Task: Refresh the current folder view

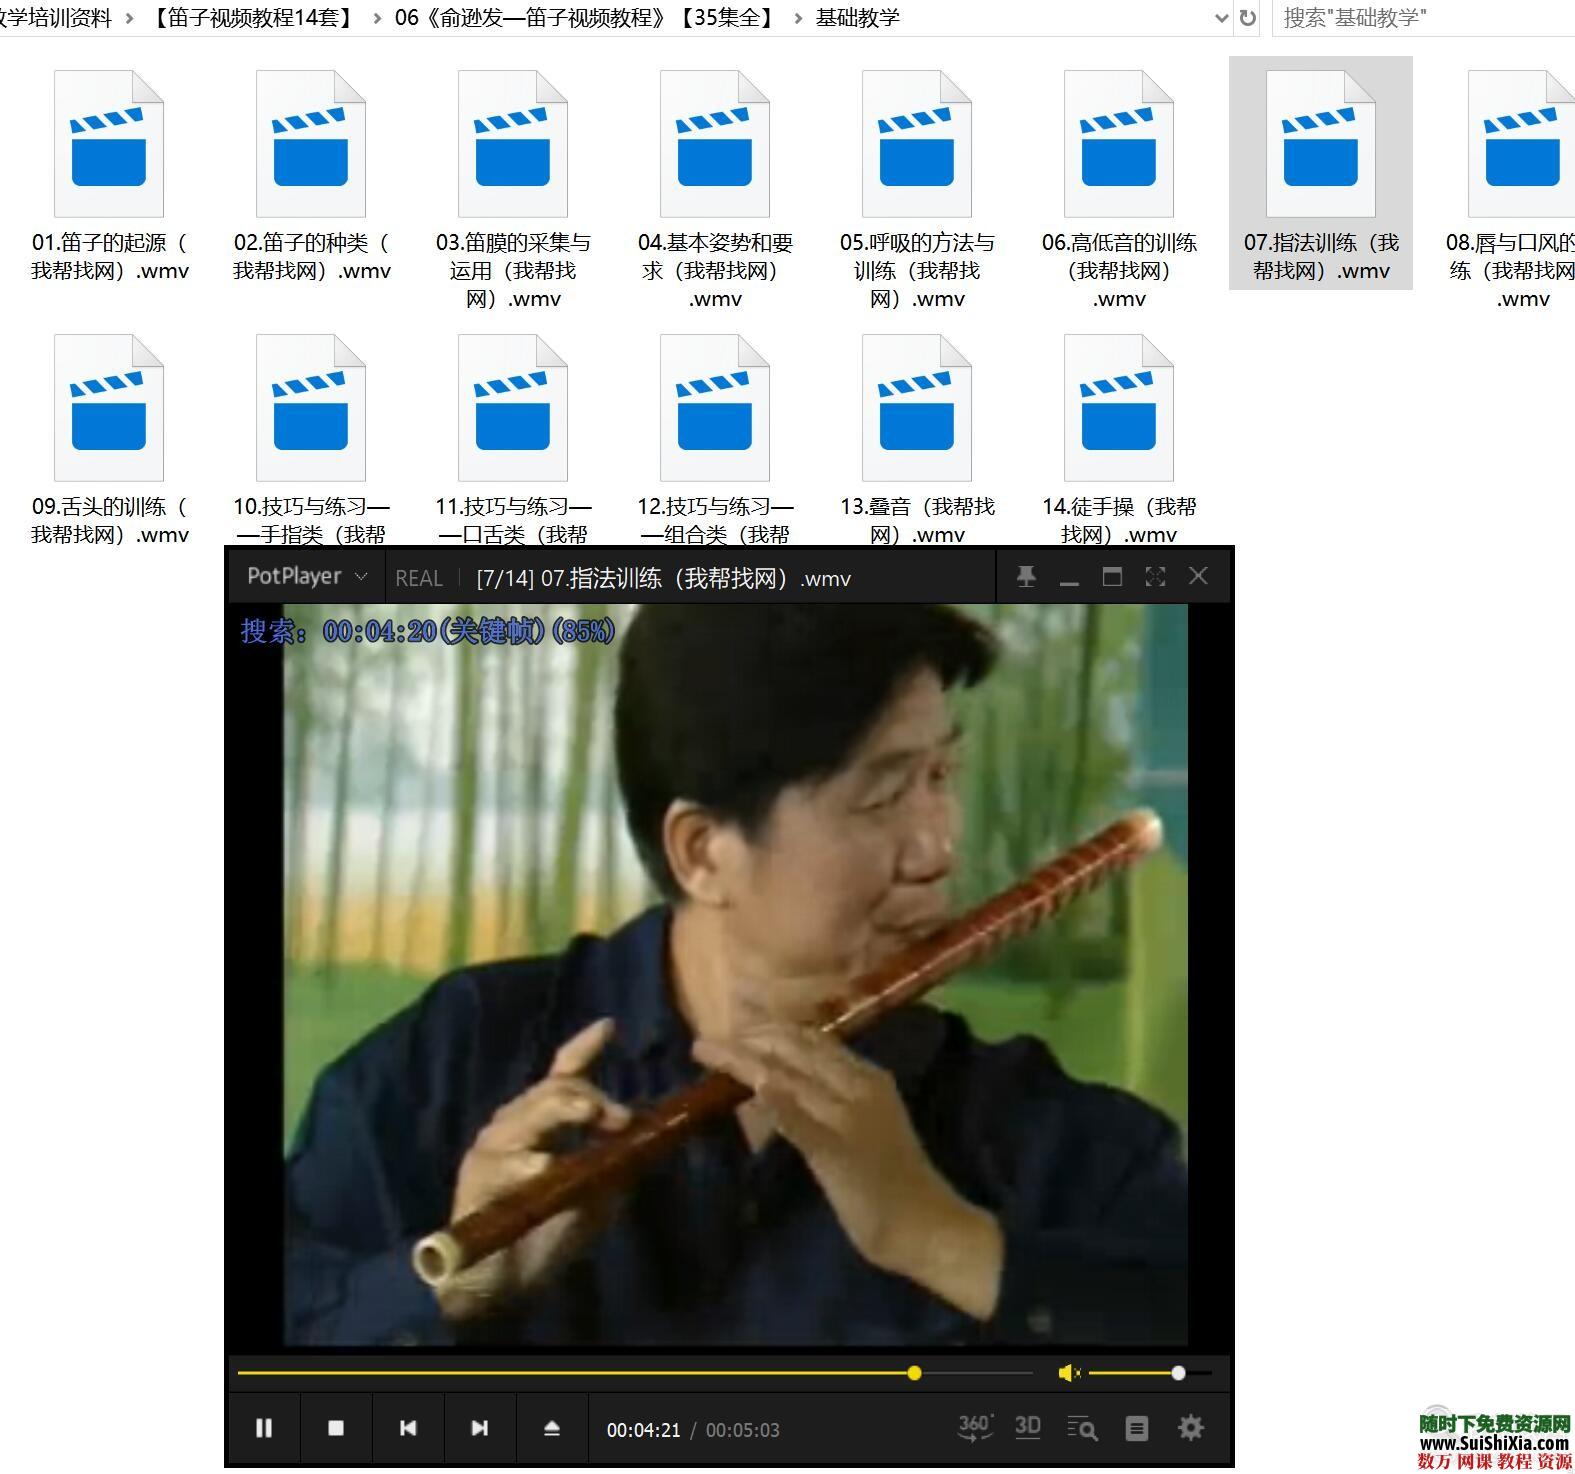Action: point(1247,18)
